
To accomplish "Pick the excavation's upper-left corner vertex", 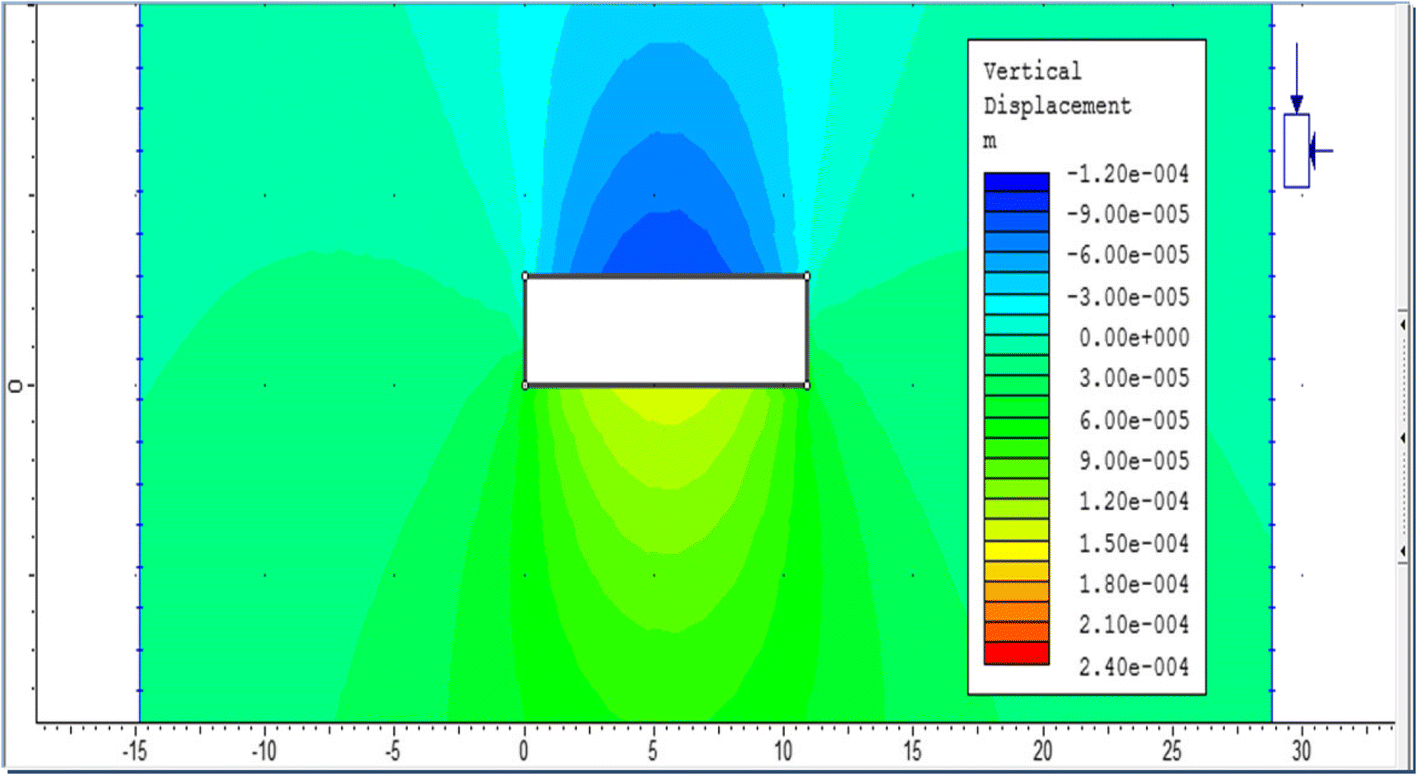I will pos(525,276).
